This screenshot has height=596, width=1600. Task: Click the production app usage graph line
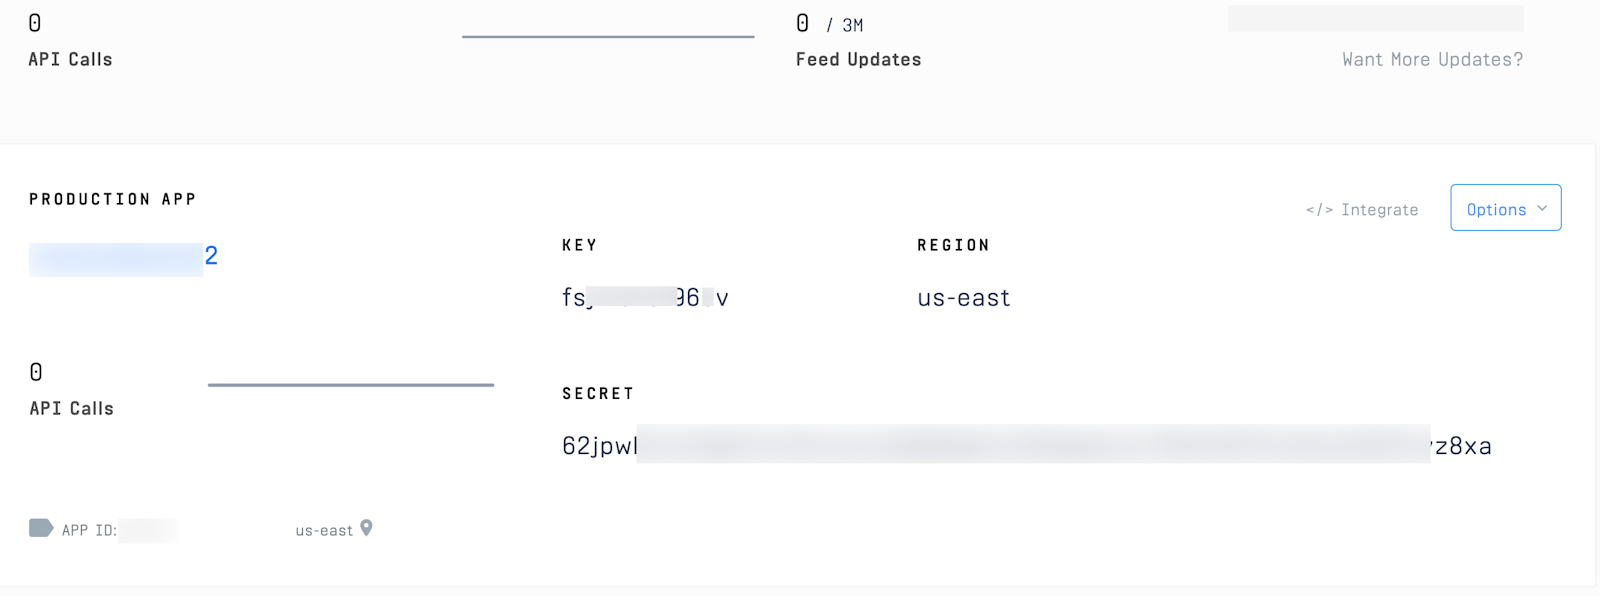350,384
